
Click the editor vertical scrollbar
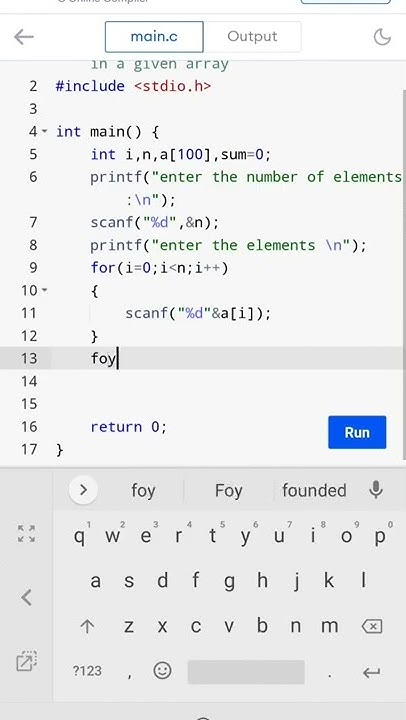404,273
